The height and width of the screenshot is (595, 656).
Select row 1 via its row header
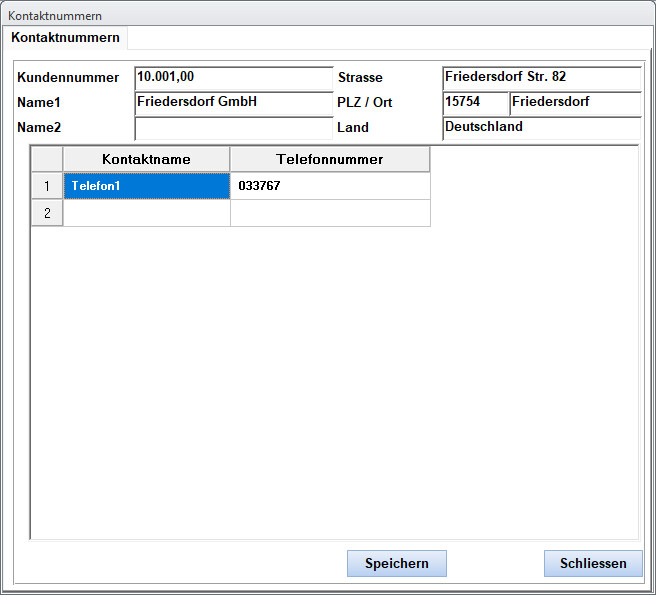click(x=47, y=186)
